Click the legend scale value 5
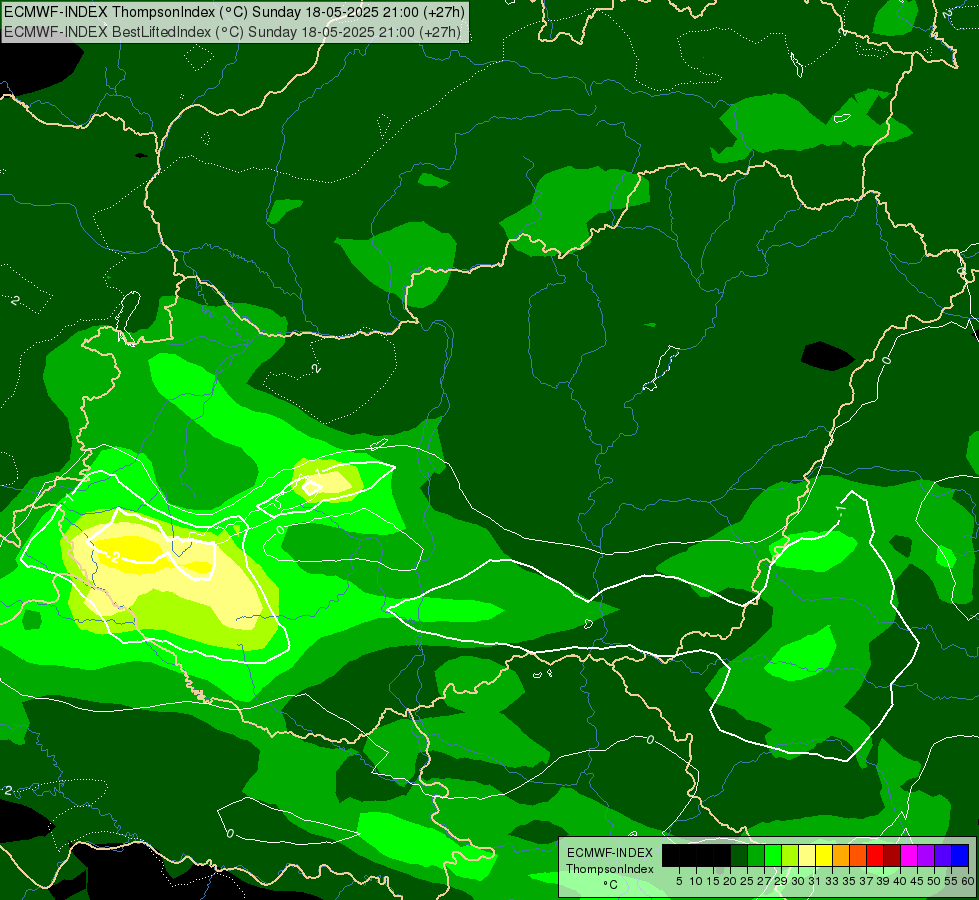Image resolution: width=979 pixels, height=900 pixels. pos(679,881)
